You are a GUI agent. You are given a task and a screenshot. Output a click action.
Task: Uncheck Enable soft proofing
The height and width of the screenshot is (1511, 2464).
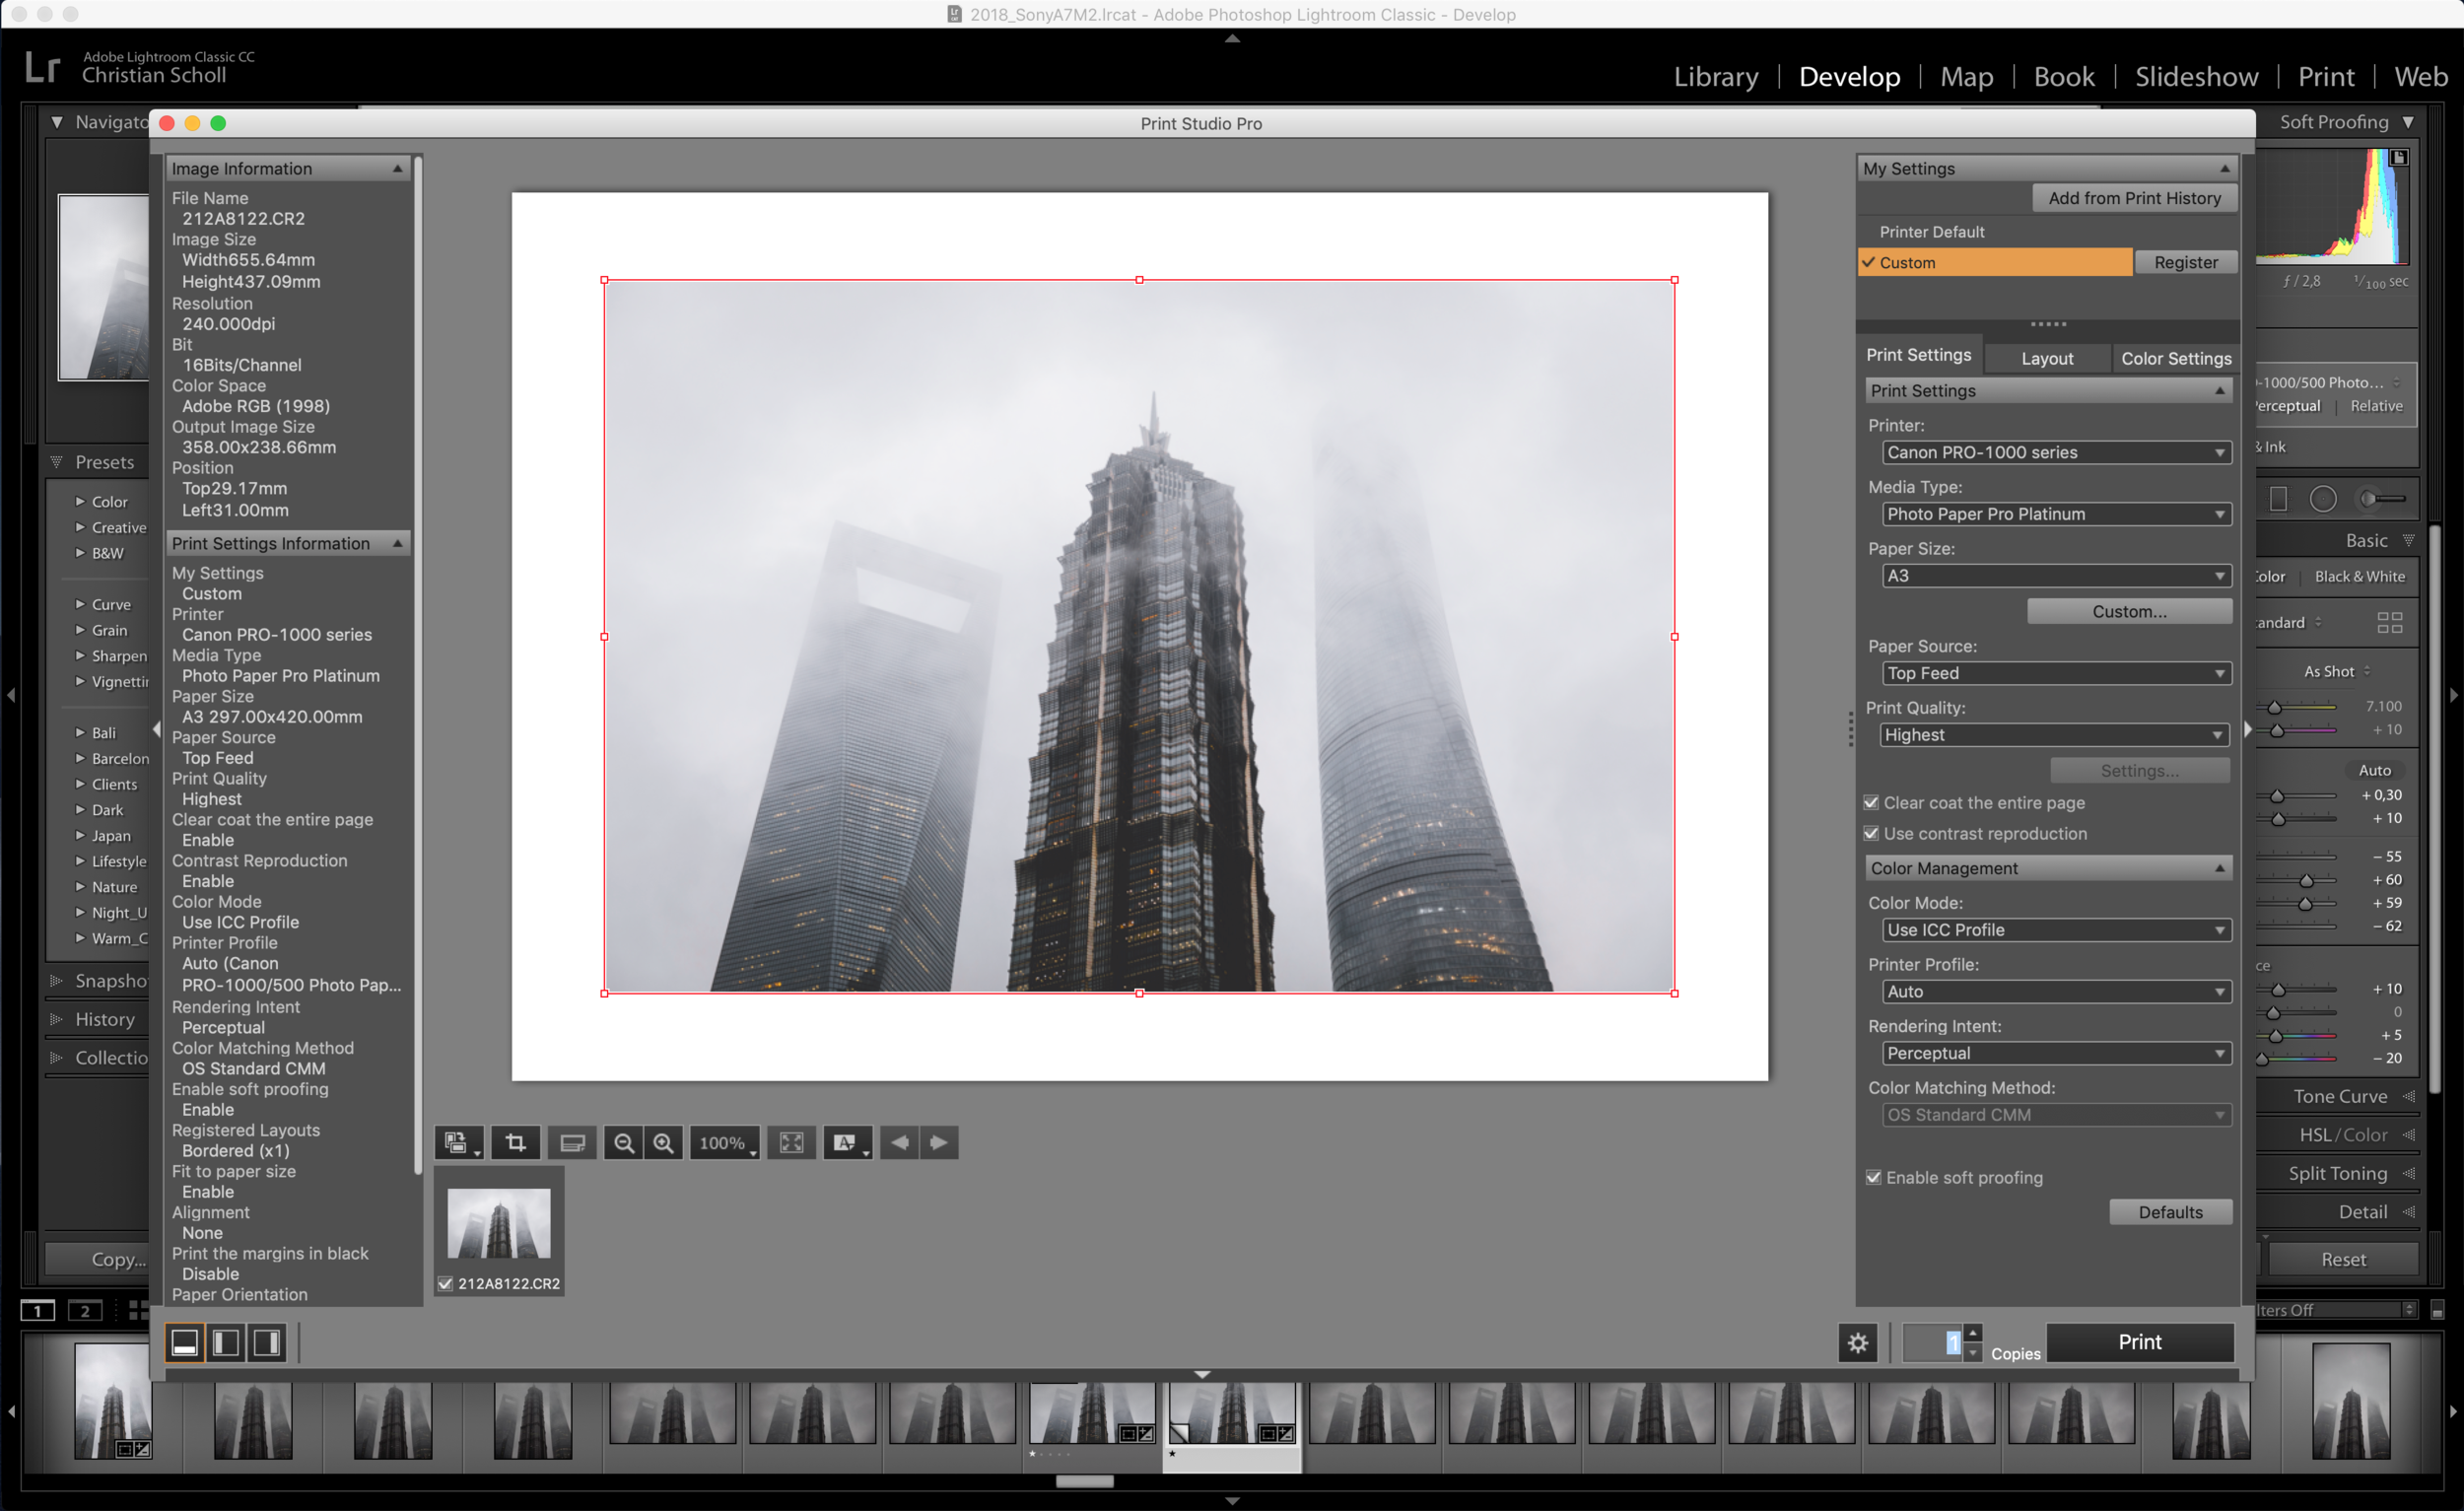(1873, 1177)
